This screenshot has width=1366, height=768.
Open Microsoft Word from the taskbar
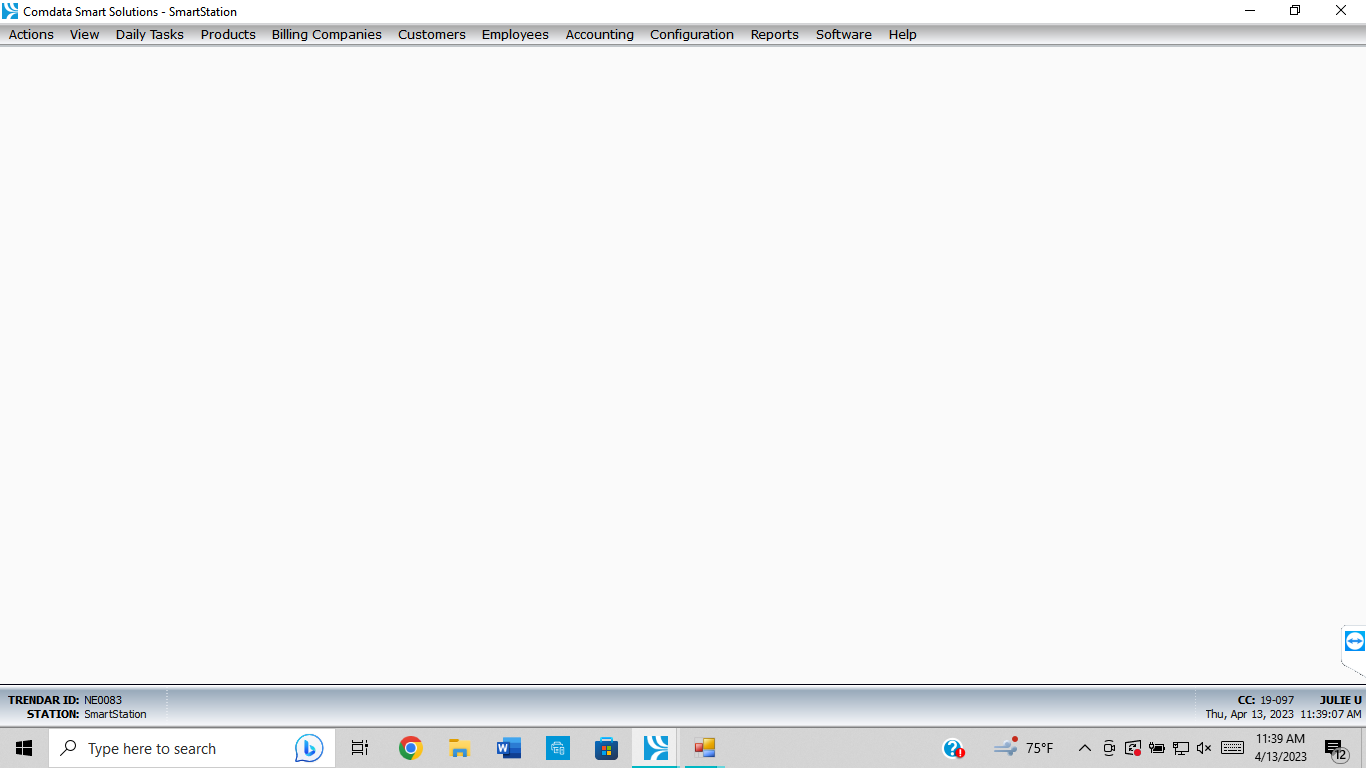coord(508,748)
